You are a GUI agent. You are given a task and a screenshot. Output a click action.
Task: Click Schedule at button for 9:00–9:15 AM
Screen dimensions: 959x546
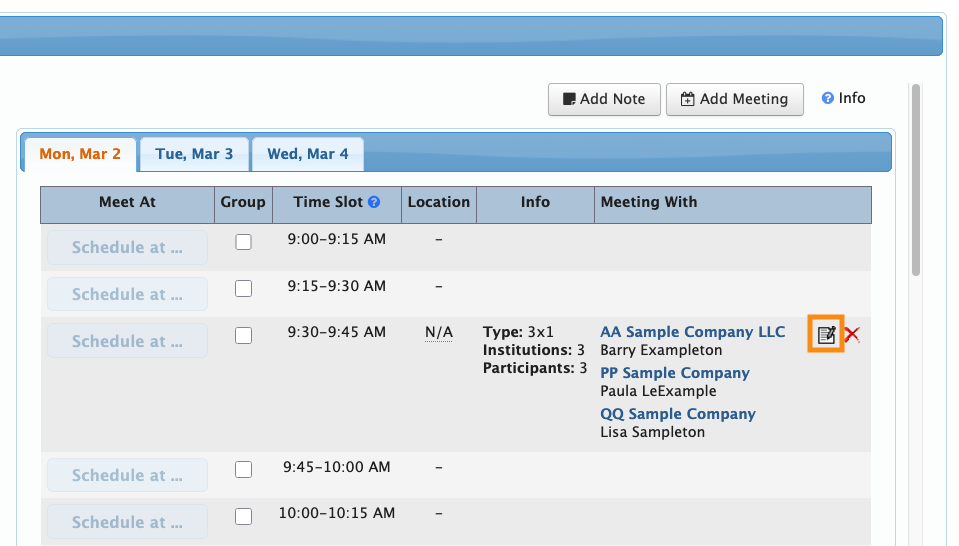click(x=127, y=247)
